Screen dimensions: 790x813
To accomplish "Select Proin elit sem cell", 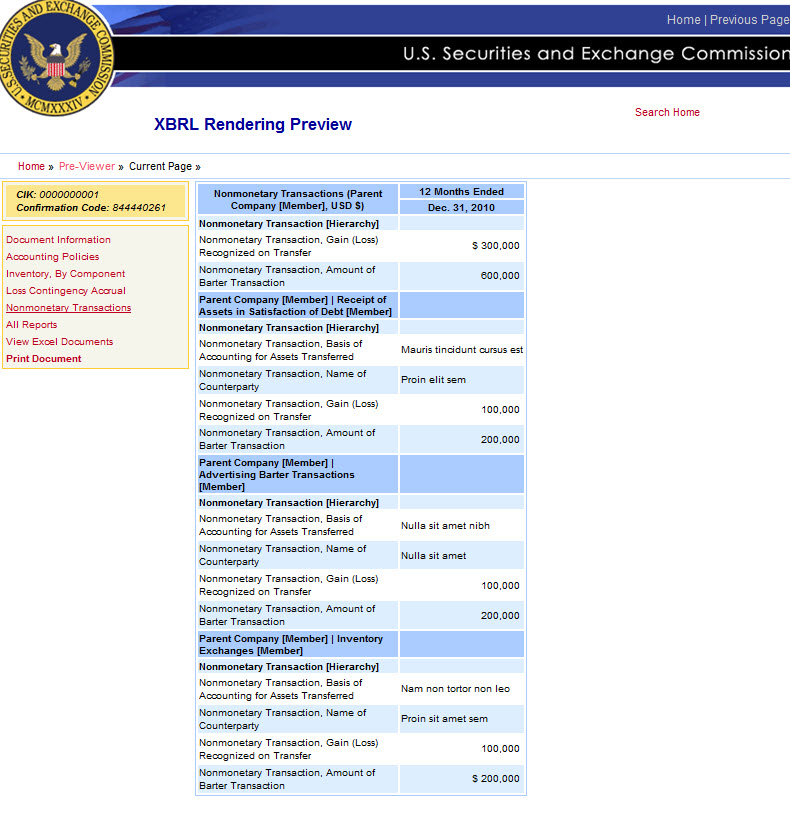I will 462,380.
